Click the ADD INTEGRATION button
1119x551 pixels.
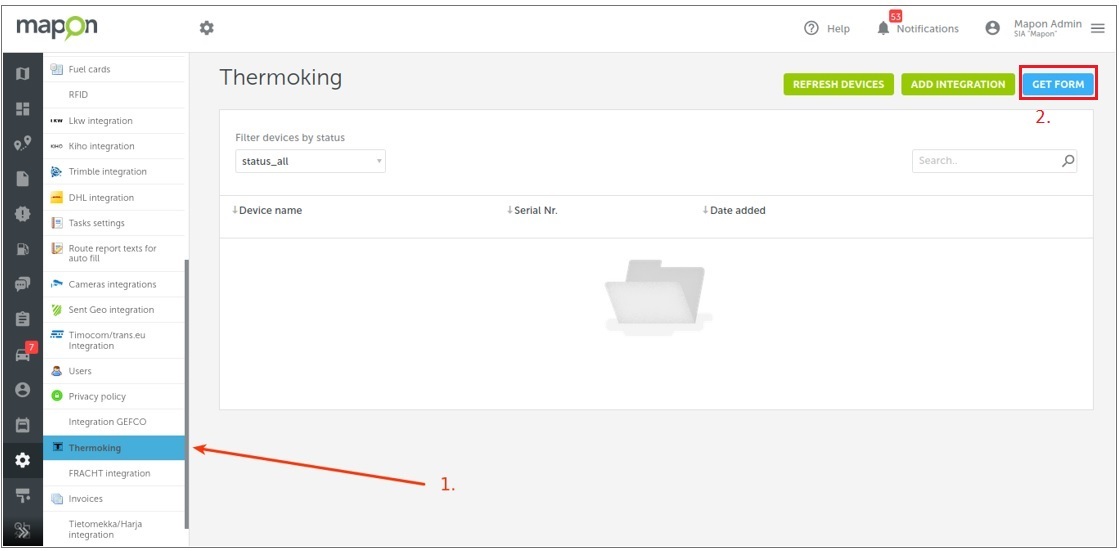tap(958, 84)
